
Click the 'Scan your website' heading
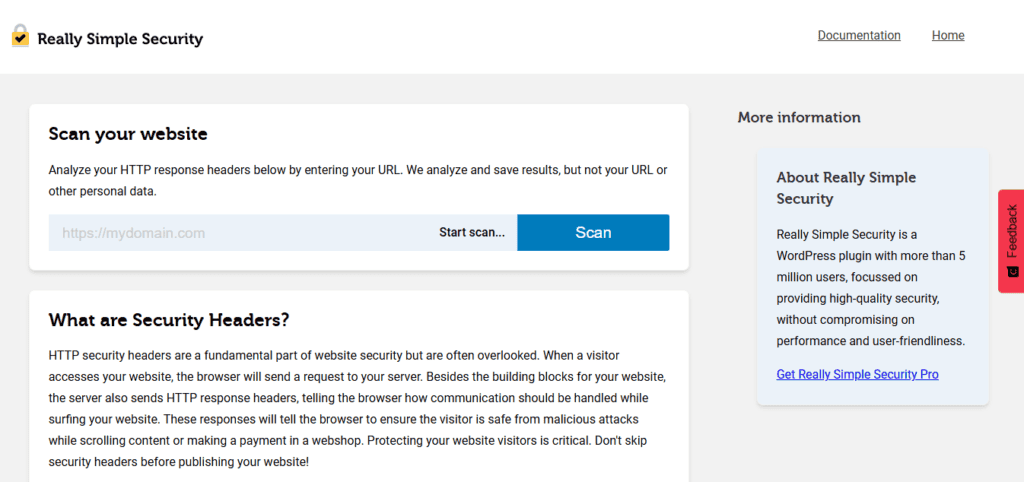128,135
